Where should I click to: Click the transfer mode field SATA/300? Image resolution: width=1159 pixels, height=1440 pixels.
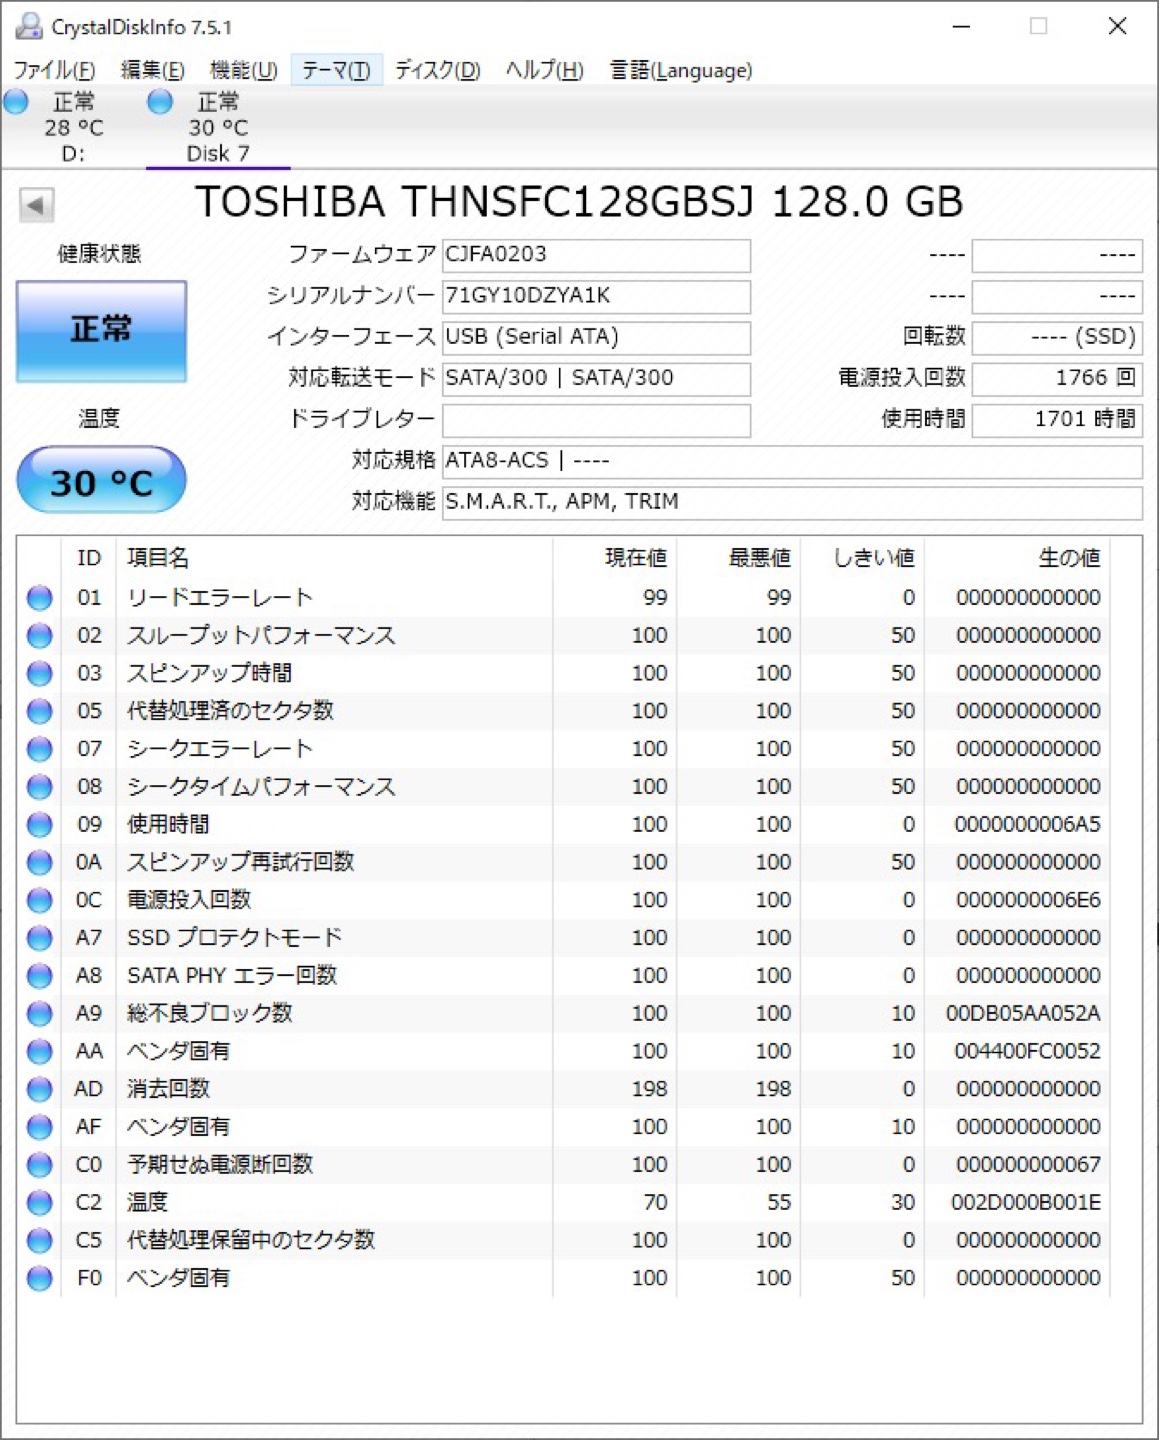pyautogui.click(x=596, y=378)
